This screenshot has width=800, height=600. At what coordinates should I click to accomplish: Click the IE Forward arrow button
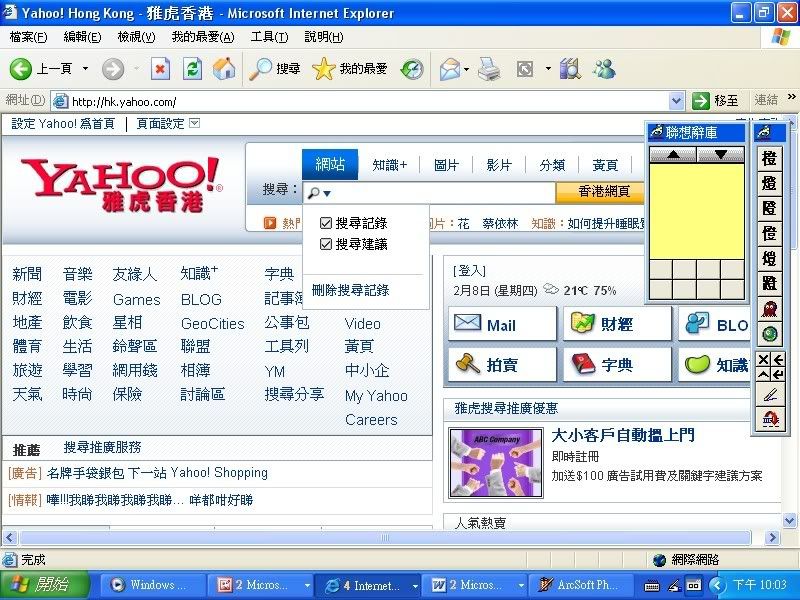click(113, 69)
